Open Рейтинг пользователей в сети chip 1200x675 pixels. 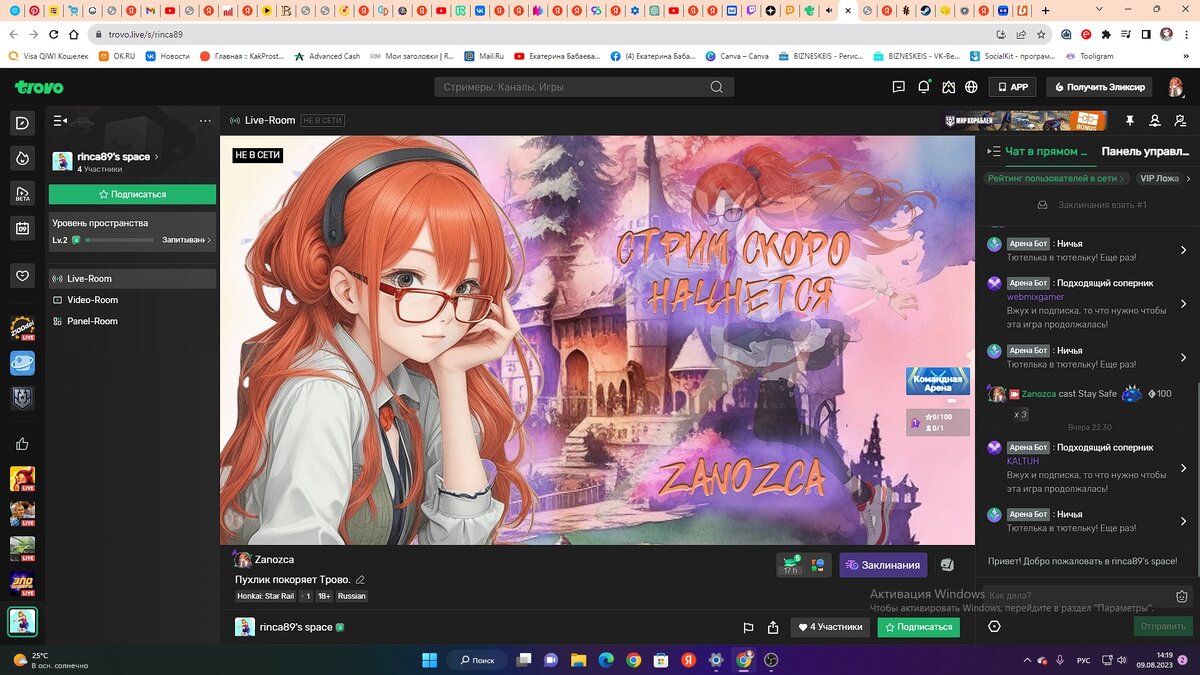tap(1055, 178)
